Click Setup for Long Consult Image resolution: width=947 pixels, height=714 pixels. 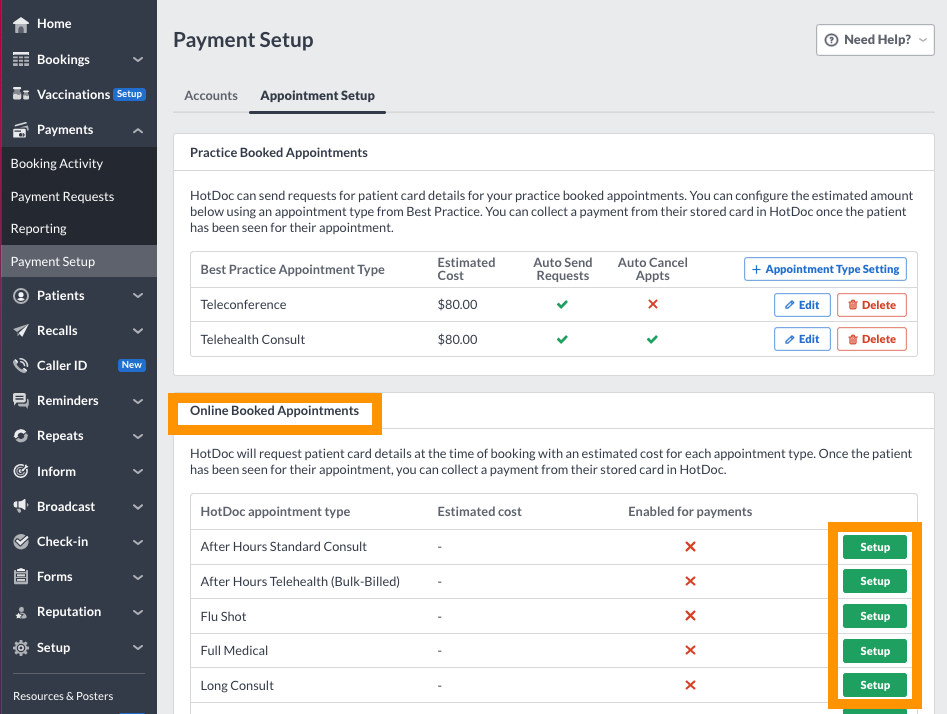click(875, 685)
